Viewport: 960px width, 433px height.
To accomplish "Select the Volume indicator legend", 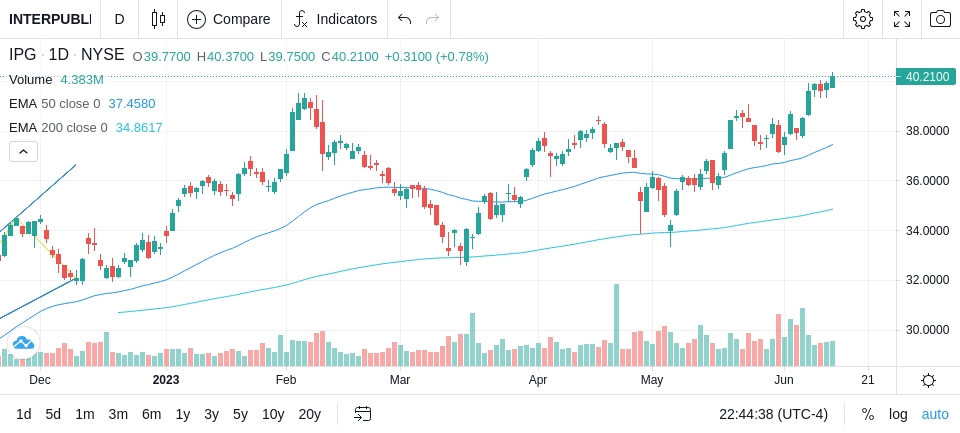I will click(31, 80).
